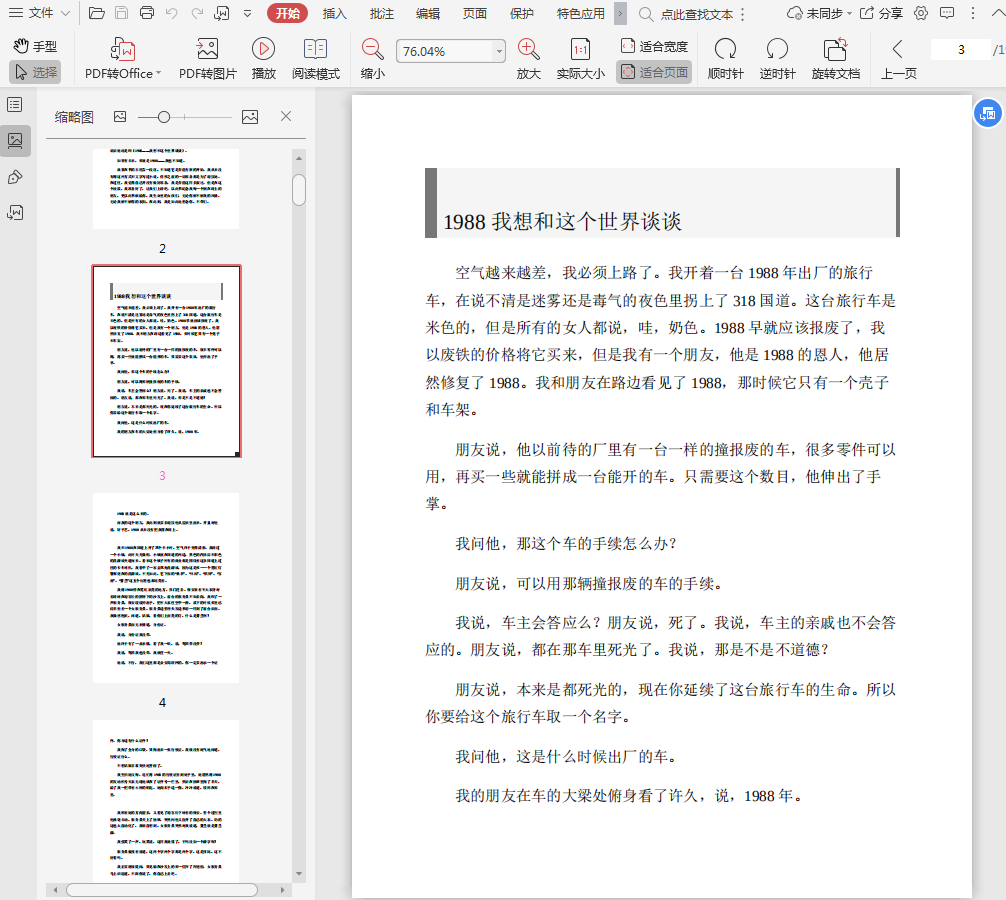Open the vertical three dots more menu
1006x900 pixels.
(x=973, y=13)
